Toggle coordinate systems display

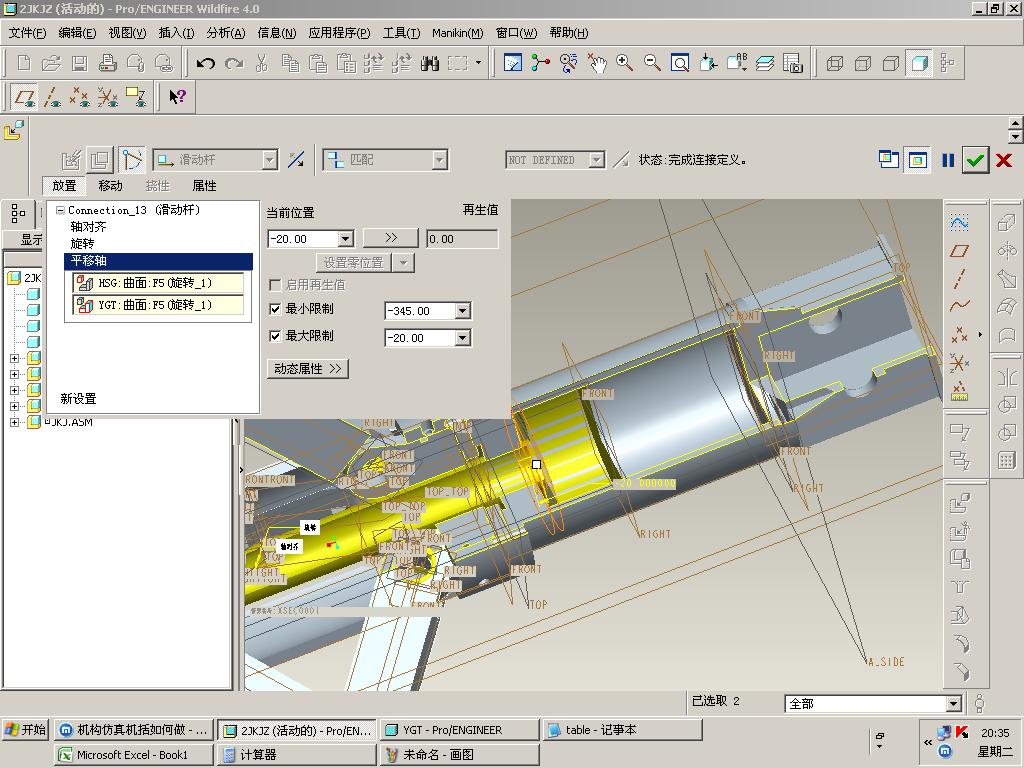click(108, 97)
